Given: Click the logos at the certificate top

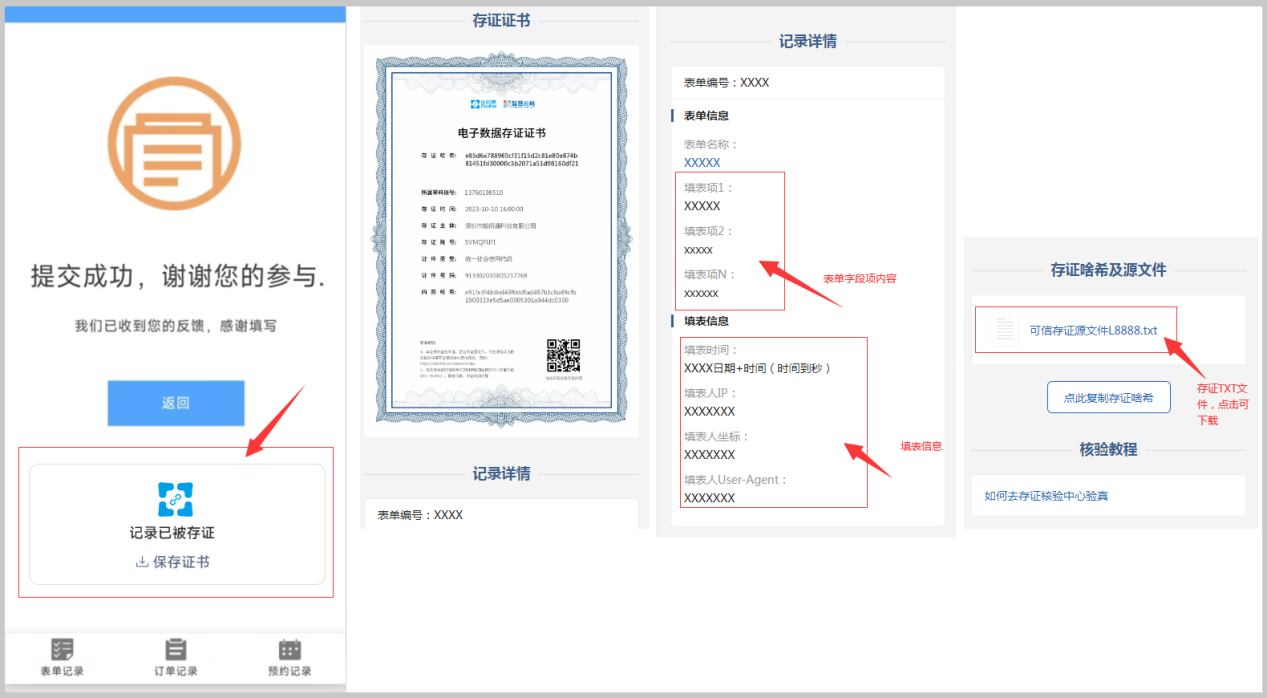Looking at the screenshot, I should pos(501,103).
